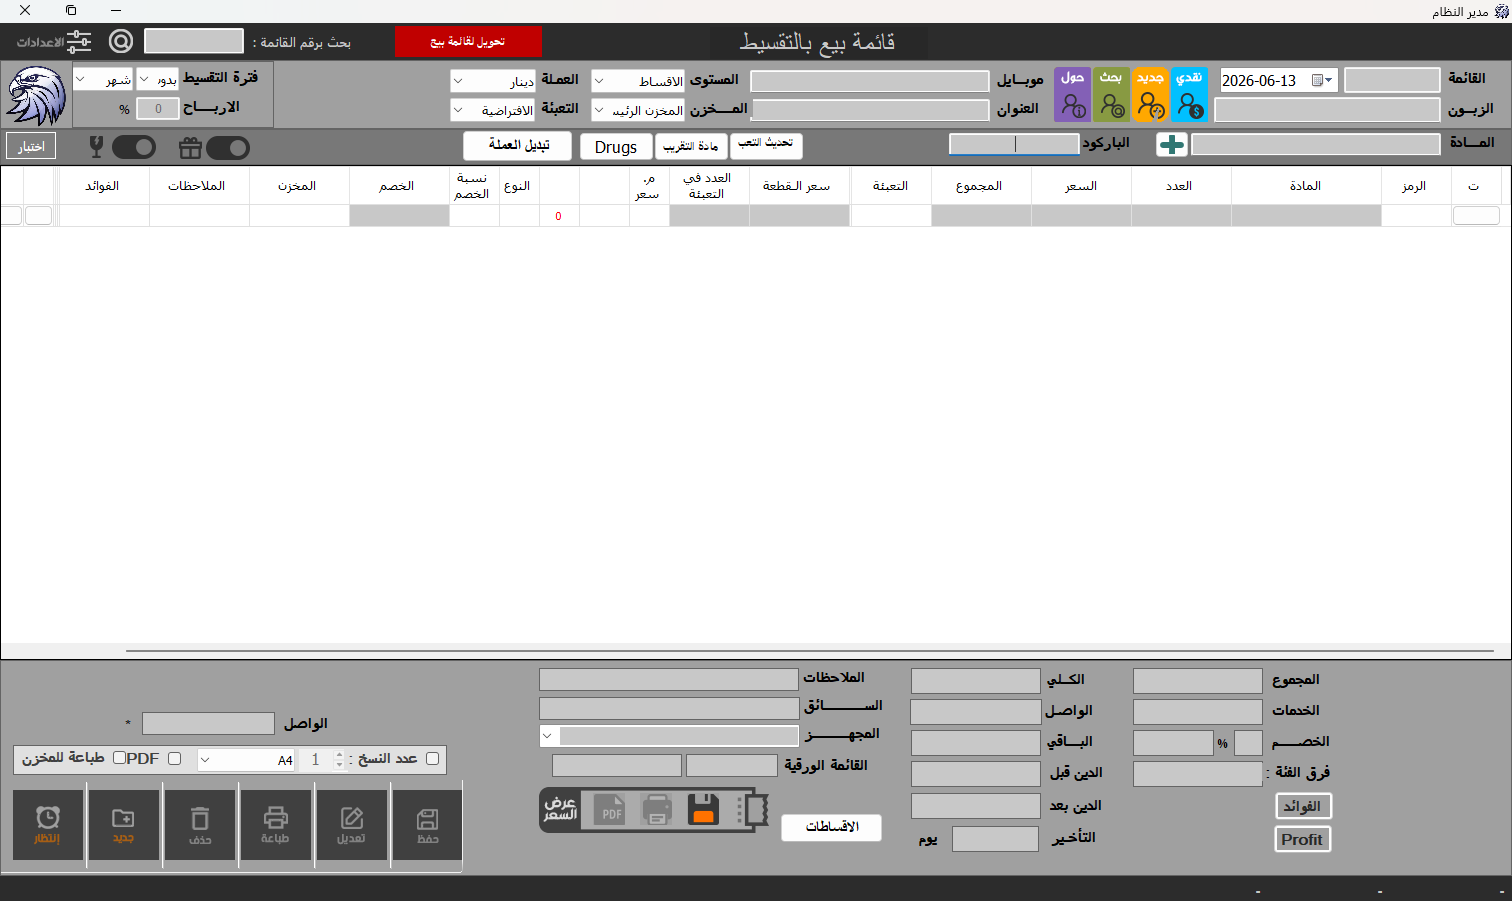The width and height of the screenshot is (1512, 901).
Task: Expand the العملة currency dropdown
Action: [x=493, y=81]
